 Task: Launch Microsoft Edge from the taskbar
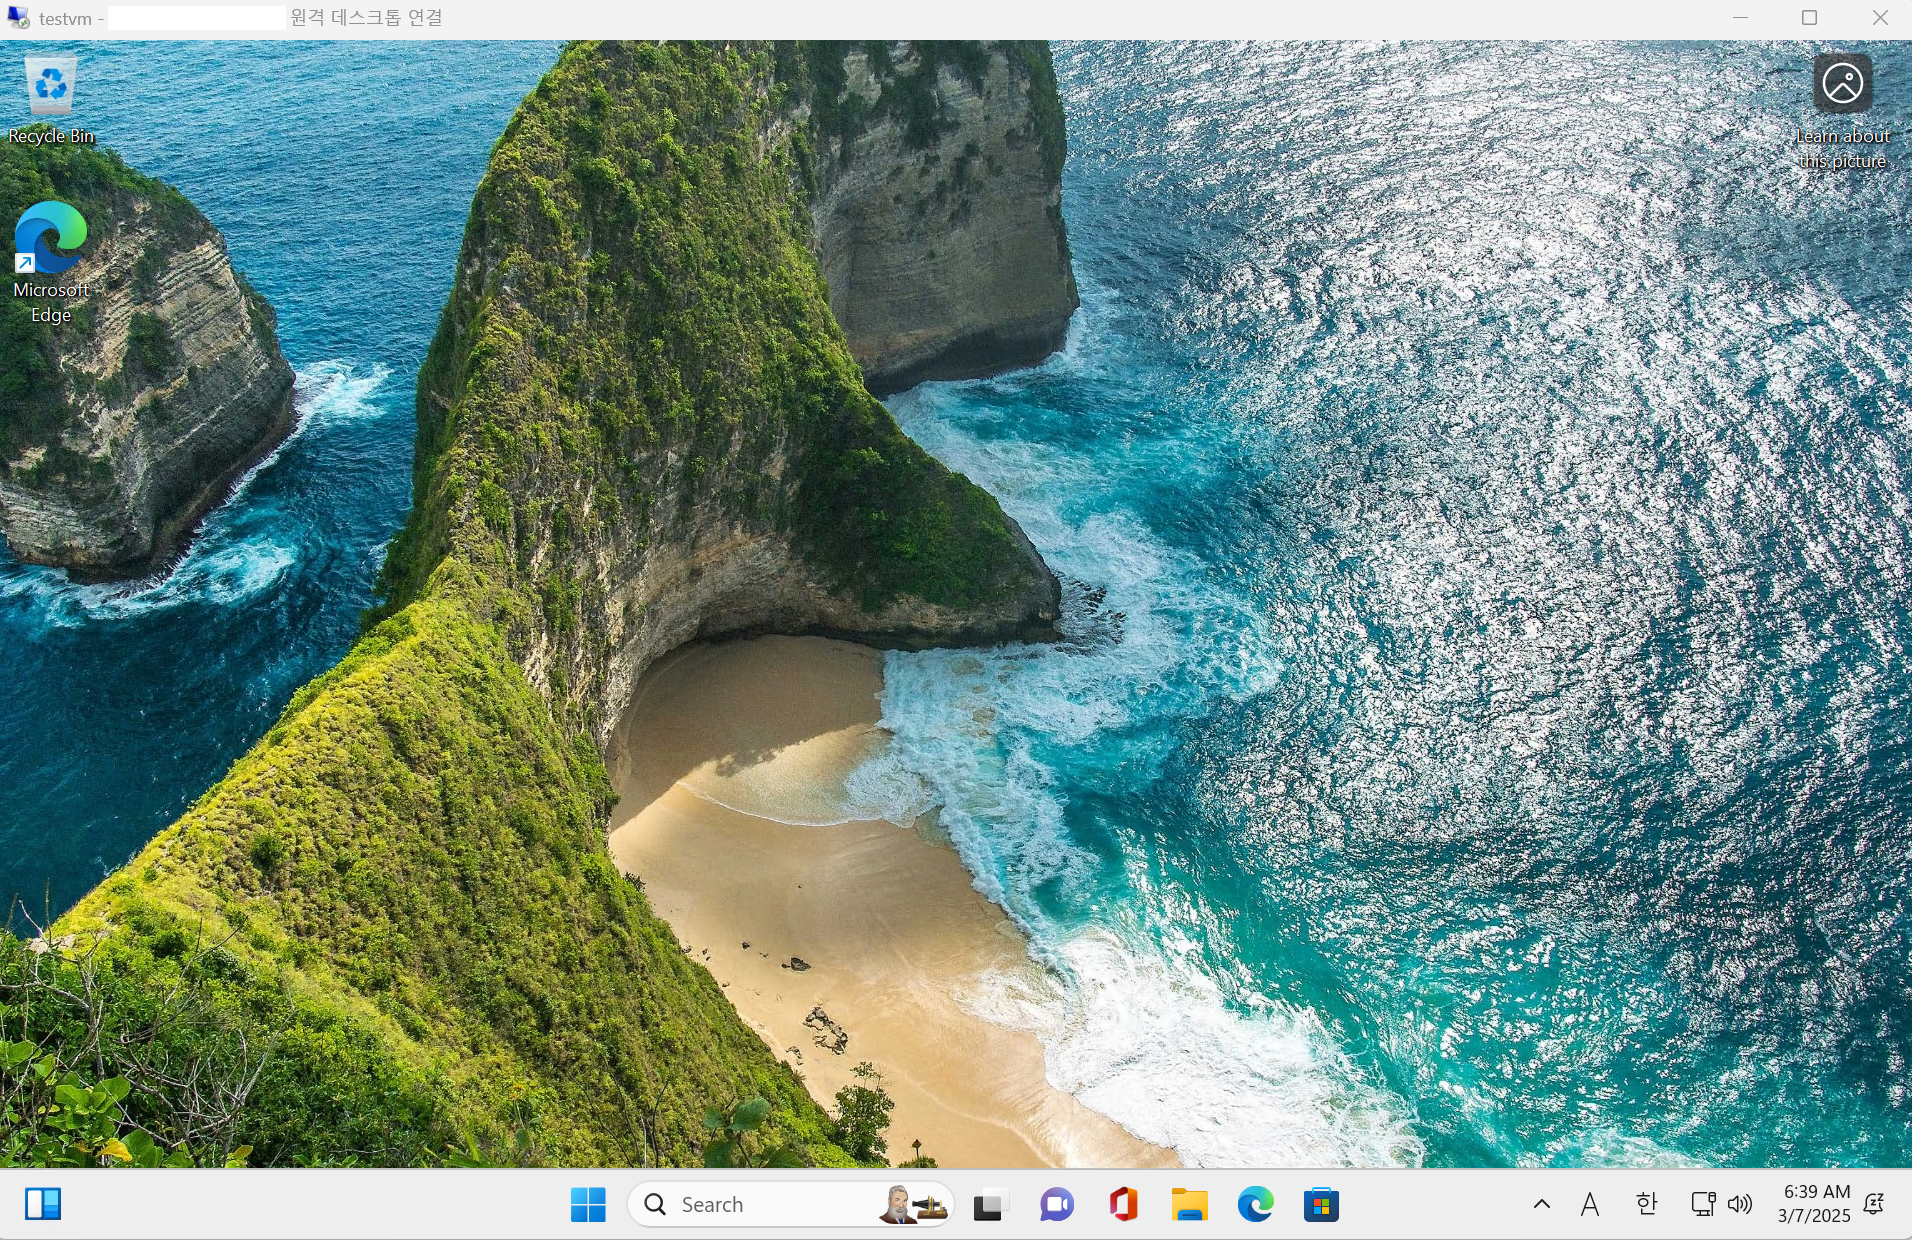tap(1256, 1204)
